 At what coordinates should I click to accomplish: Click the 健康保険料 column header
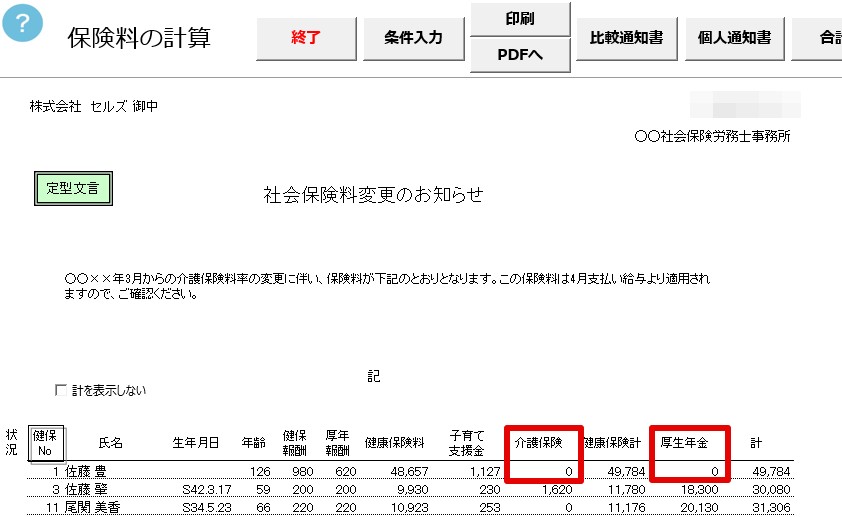pos(395,443)
